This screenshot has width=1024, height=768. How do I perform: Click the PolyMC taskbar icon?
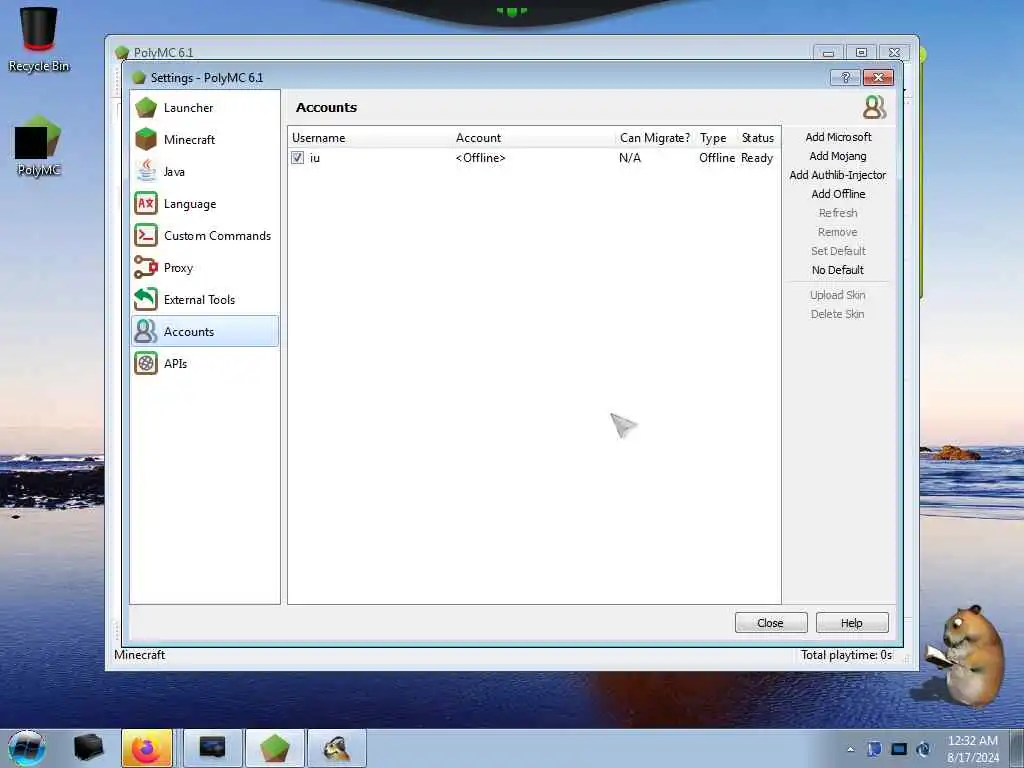[274, 748]
